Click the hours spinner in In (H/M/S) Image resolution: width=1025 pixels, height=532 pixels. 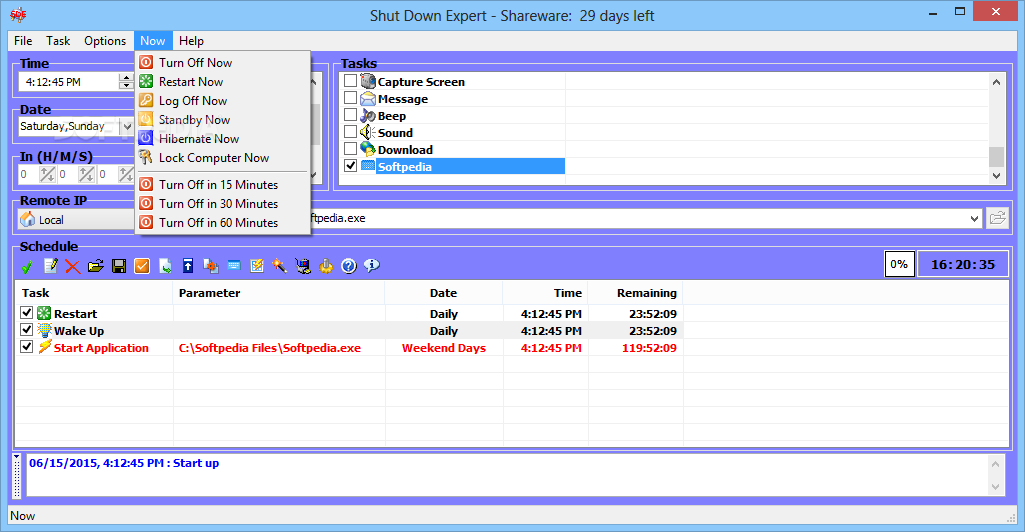(47, 175)
